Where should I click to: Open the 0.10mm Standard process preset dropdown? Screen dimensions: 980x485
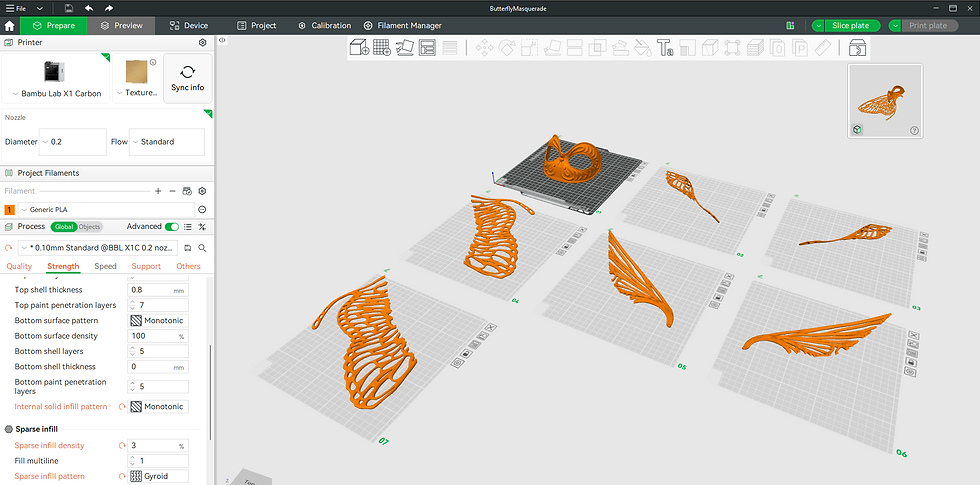[x=98, y=248]
